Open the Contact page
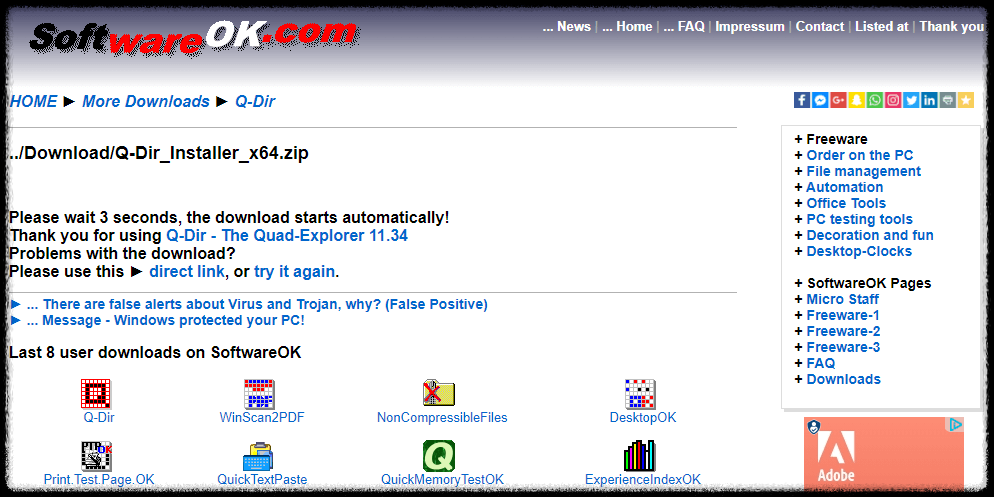Image resolution: width=994 pixels, height=497 pixels. (x=820, y=27)
